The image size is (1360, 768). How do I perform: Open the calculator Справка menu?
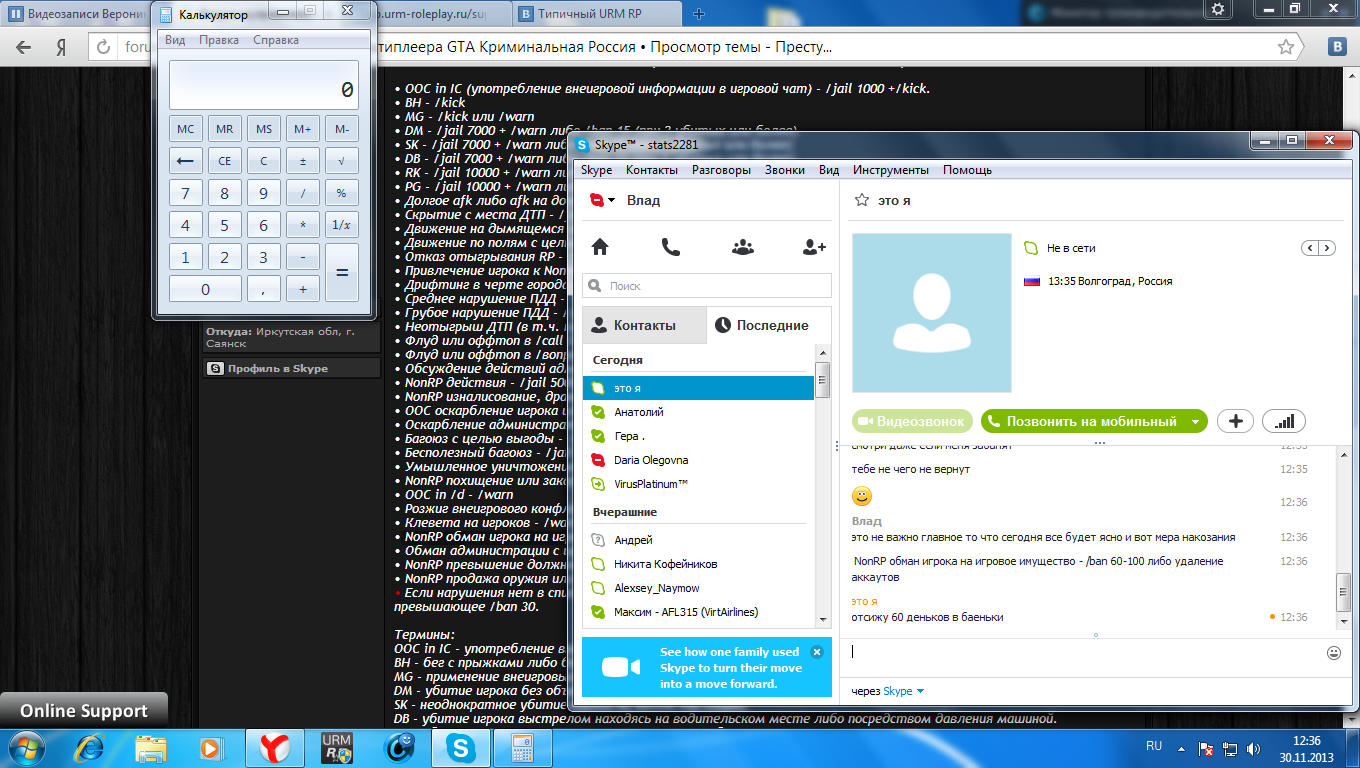click(276, 40)
